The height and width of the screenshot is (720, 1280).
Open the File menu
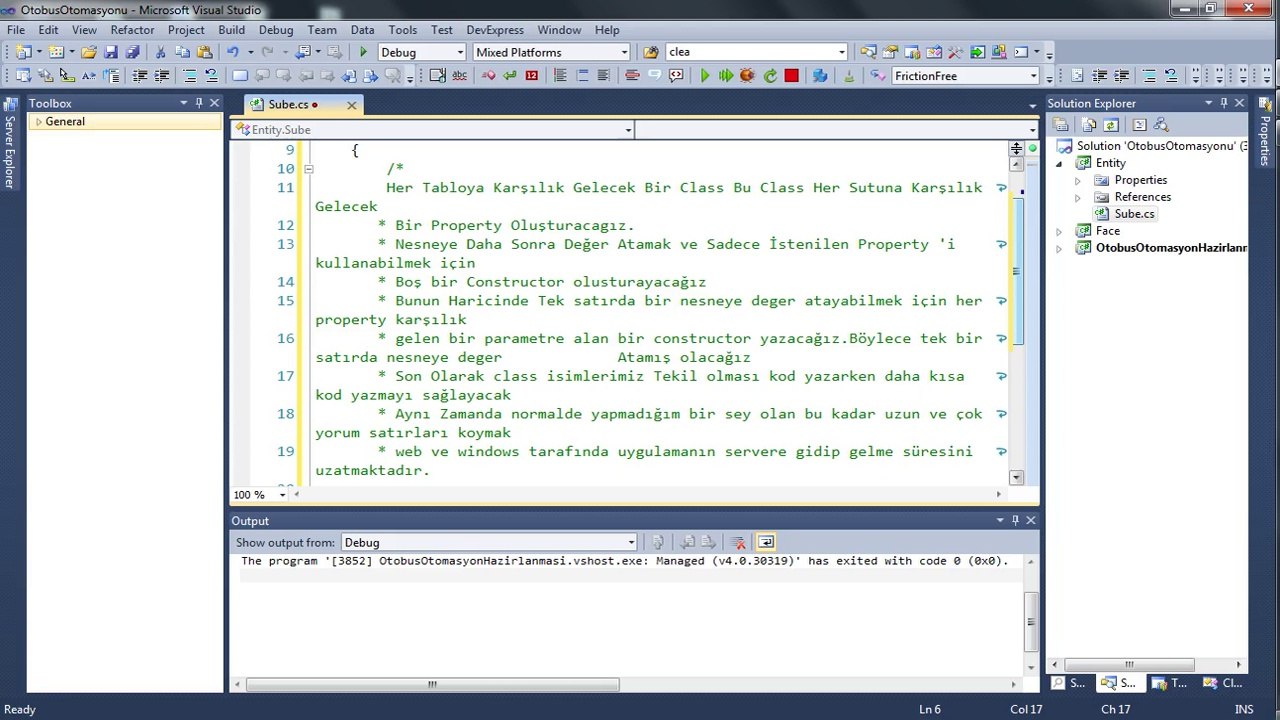(16, 30)
